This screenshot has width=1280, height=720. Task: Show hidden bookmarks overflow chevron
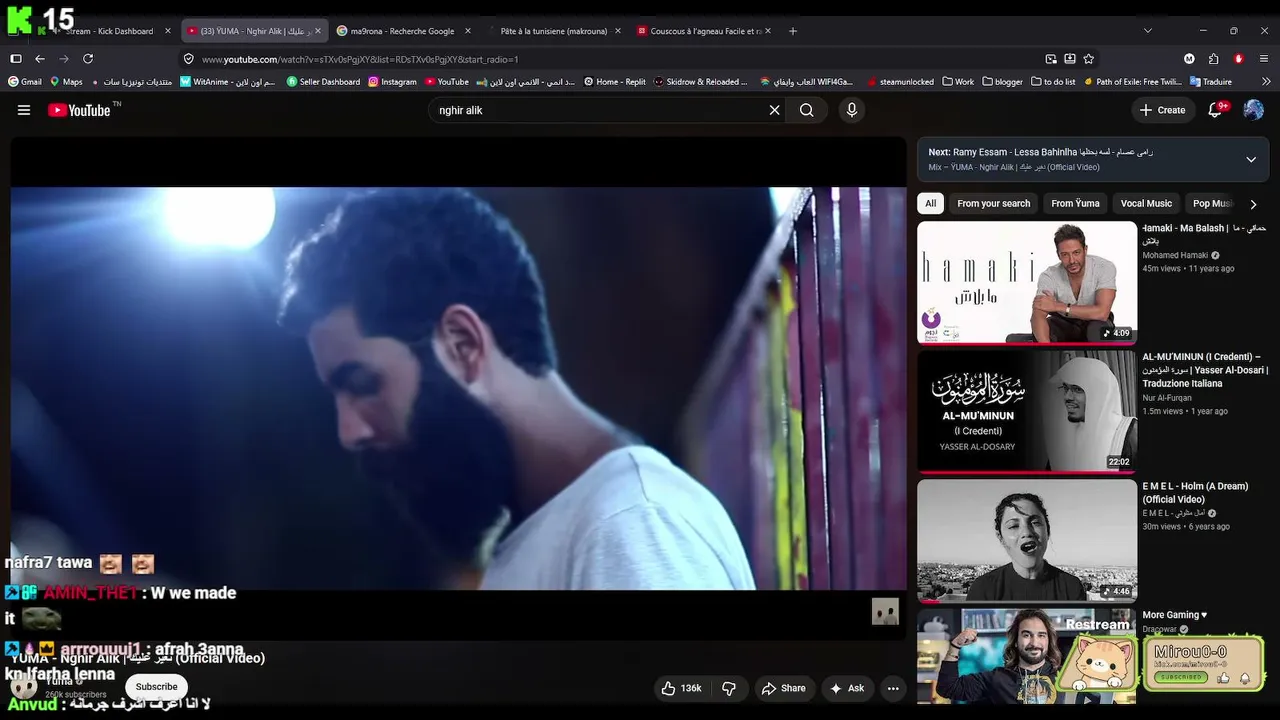(x=1266, y=82)
